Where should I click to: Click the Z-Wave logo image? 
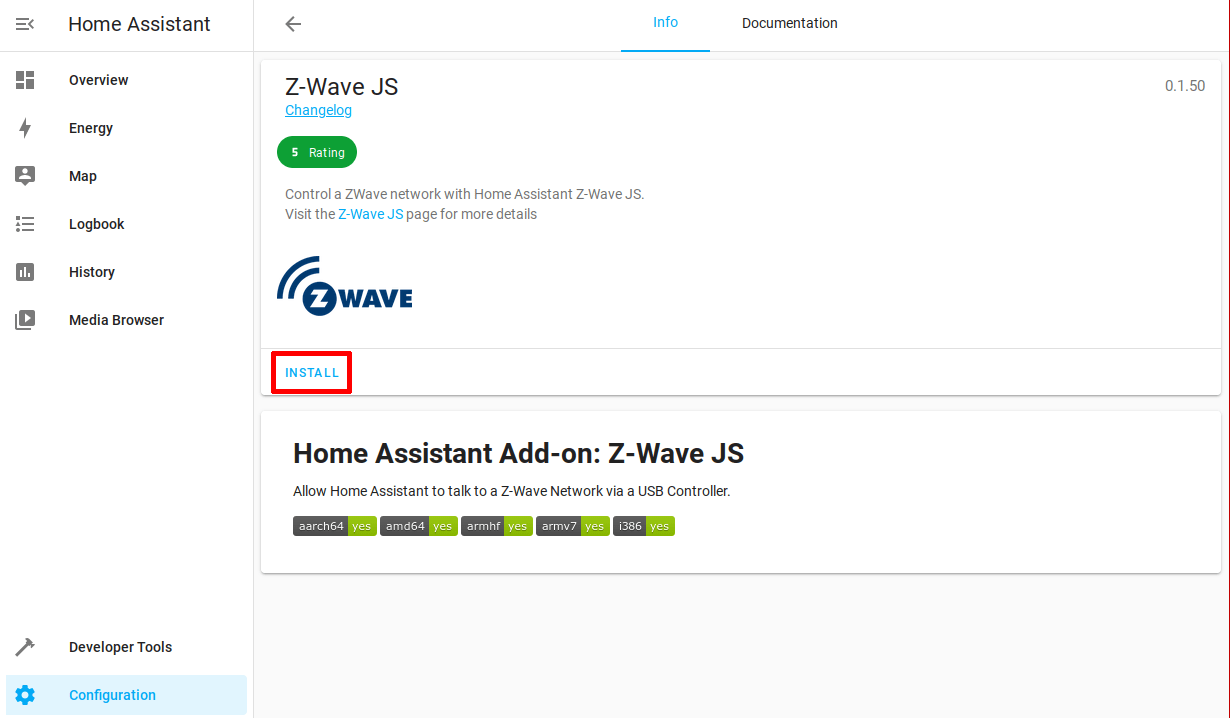click(x=344, y=286)
